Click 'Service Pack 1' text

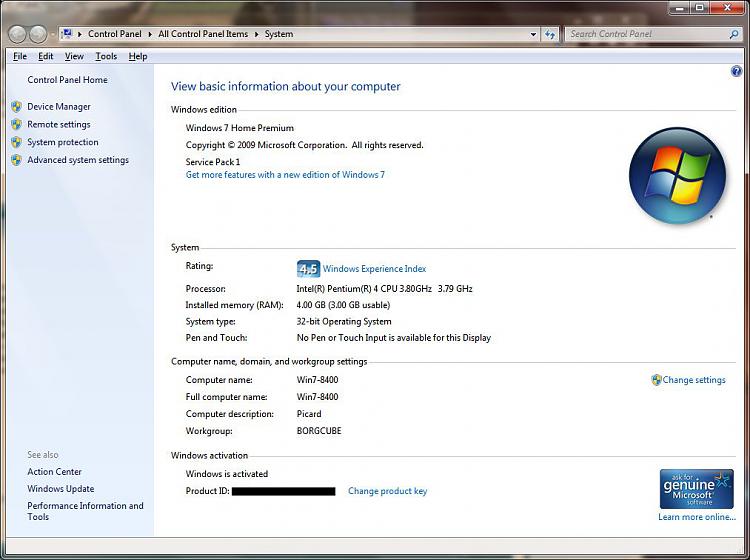(213, 162)
